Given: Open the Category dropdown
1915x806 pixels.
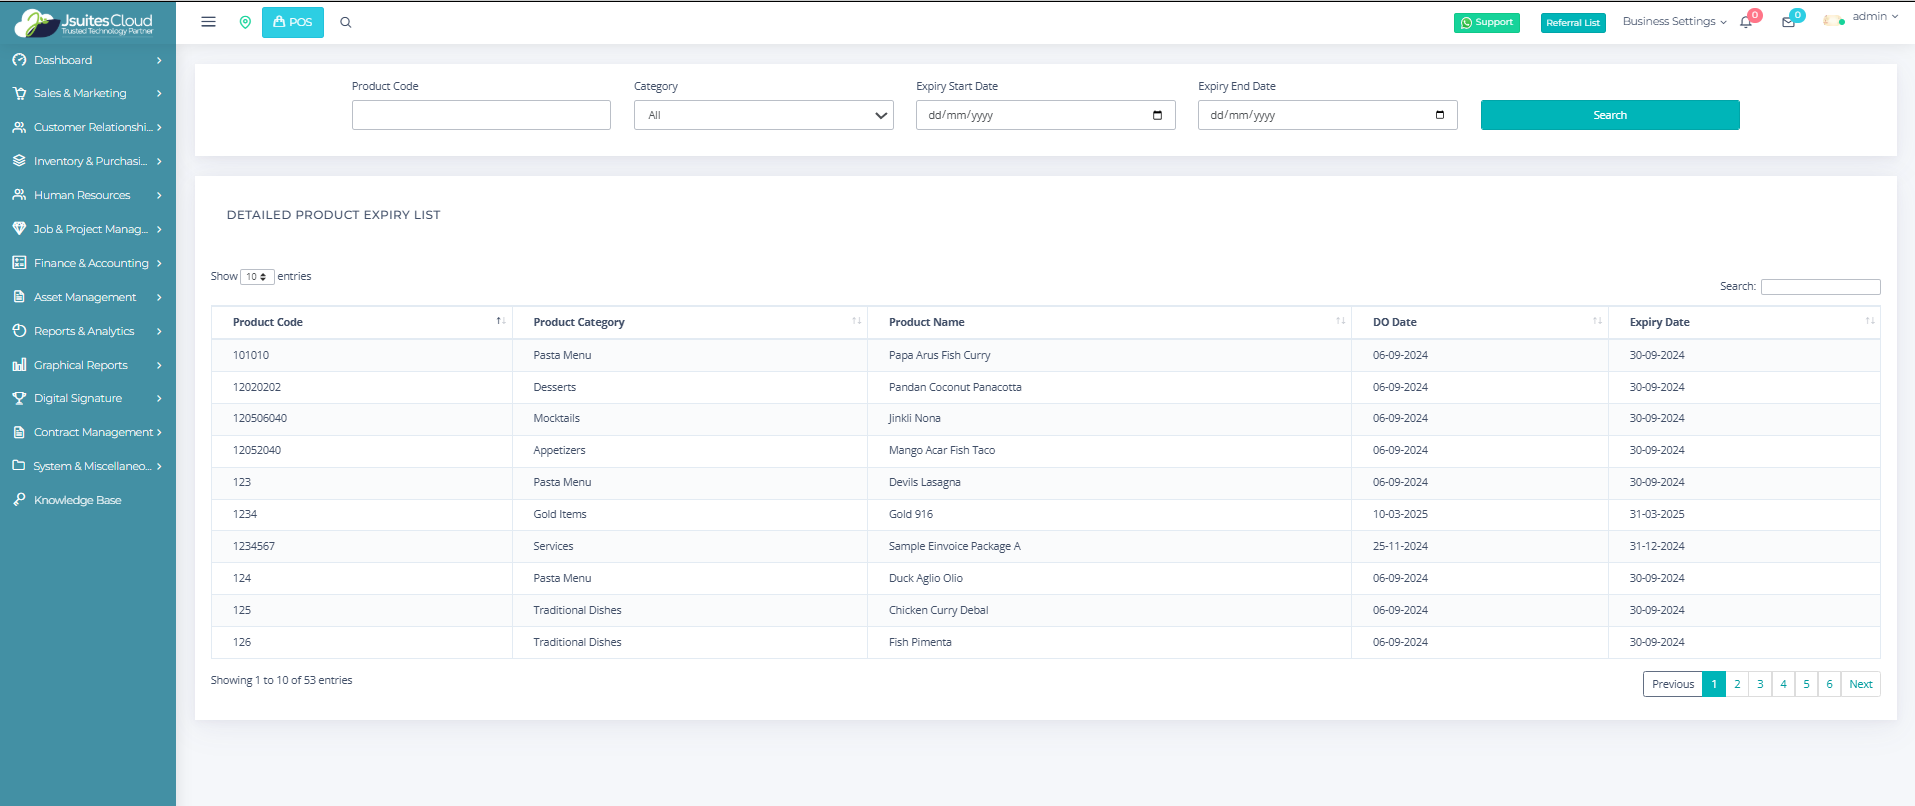Looking at the screenshot, I should click(x=763, y=115).
